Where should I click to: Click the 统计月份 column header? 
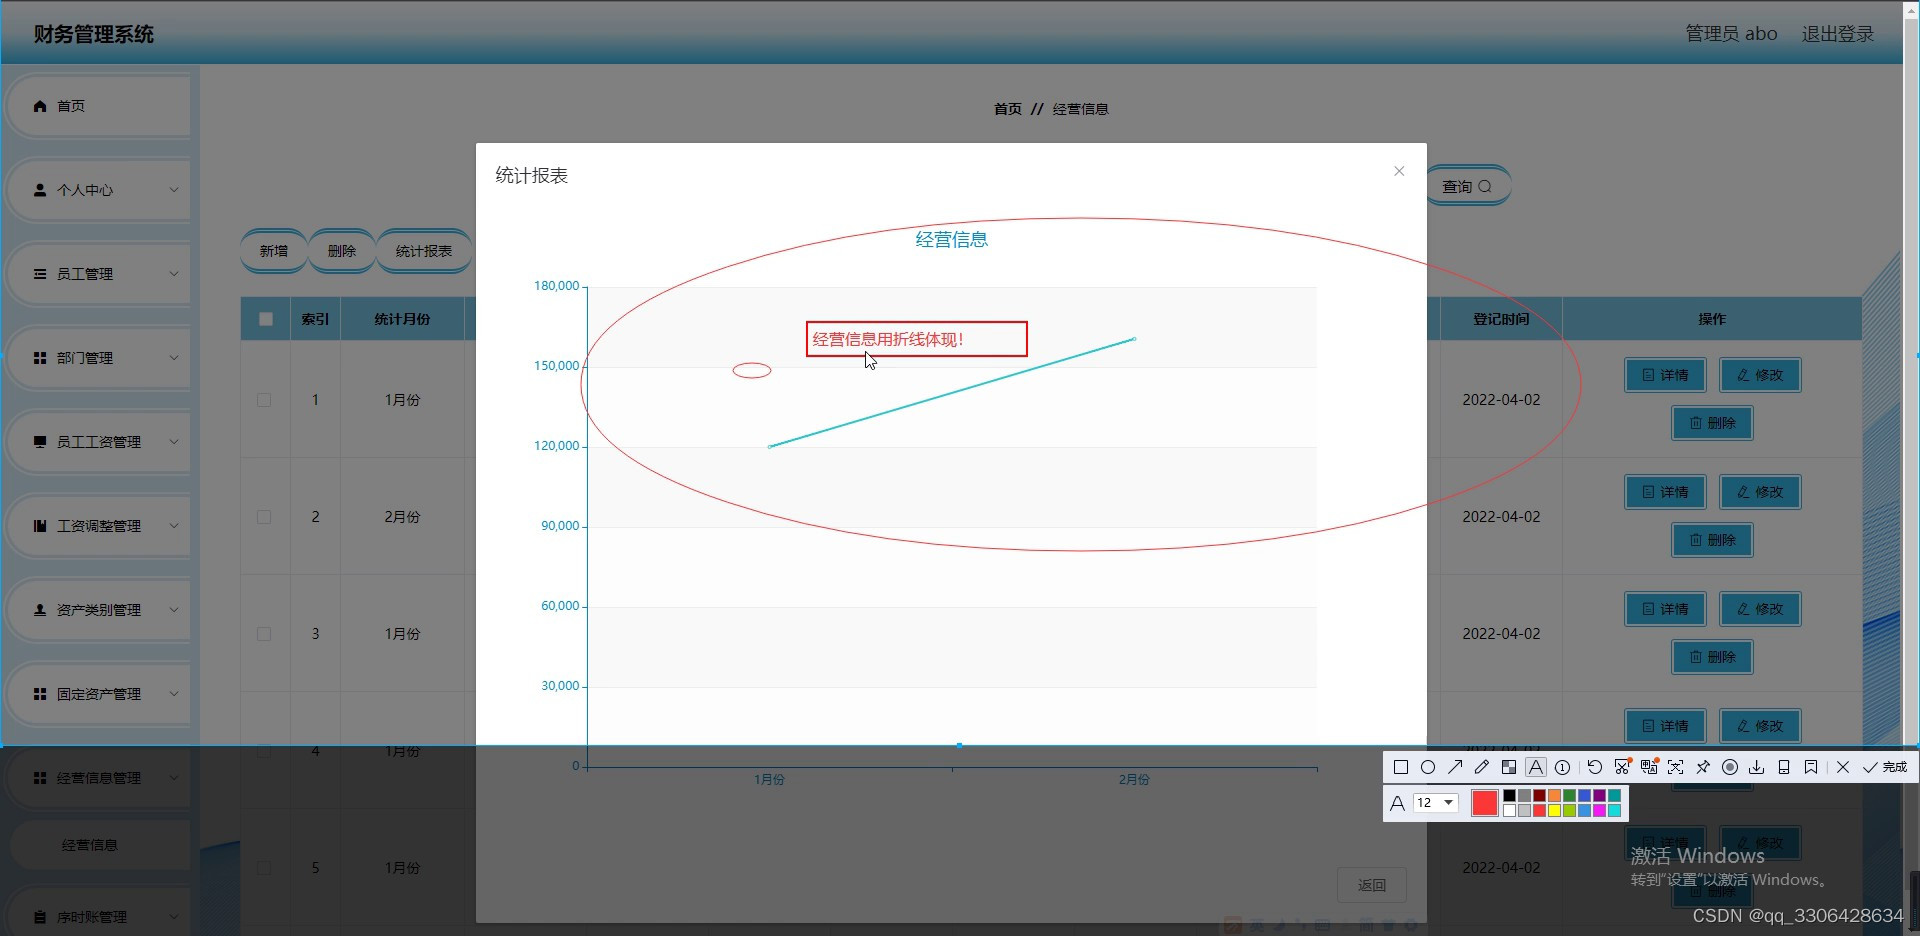click(402, 319)
